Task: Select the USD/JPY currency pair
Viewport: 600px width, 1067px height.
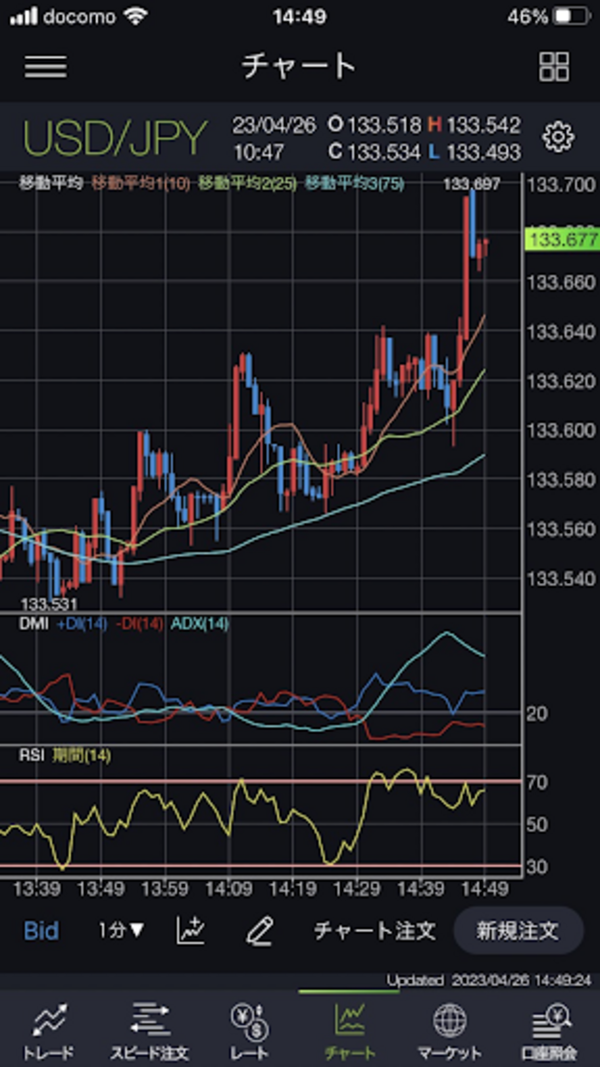Action: pos(115,138)
